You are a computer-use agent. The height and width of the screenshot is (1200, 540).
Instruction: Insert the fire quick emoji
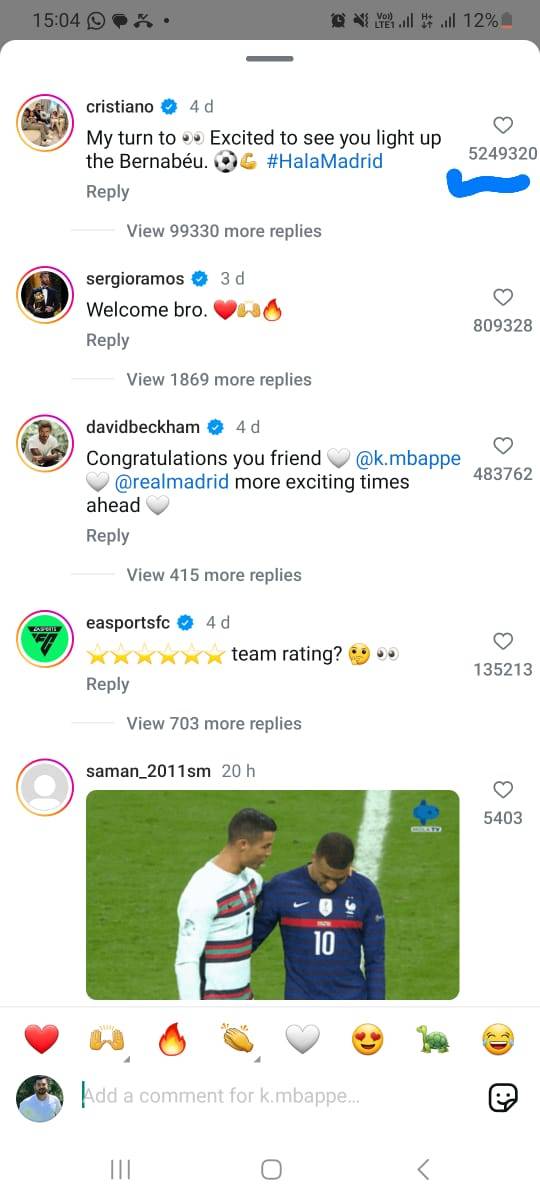coord(172,1040)
